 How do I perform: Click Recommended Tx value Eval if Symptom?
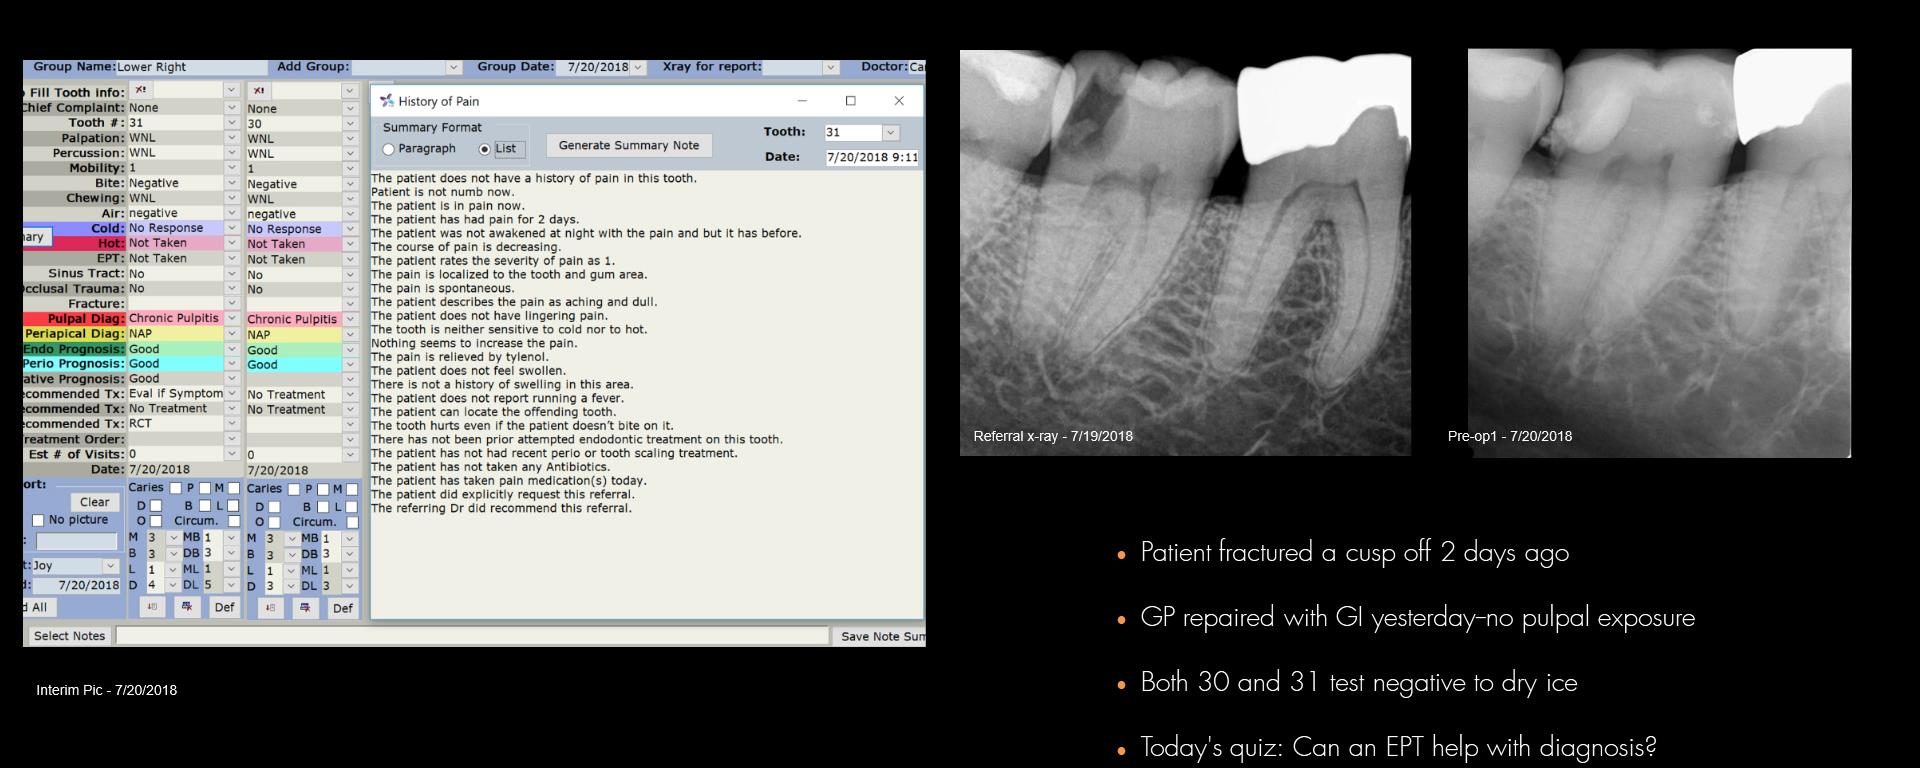[175, 394]
